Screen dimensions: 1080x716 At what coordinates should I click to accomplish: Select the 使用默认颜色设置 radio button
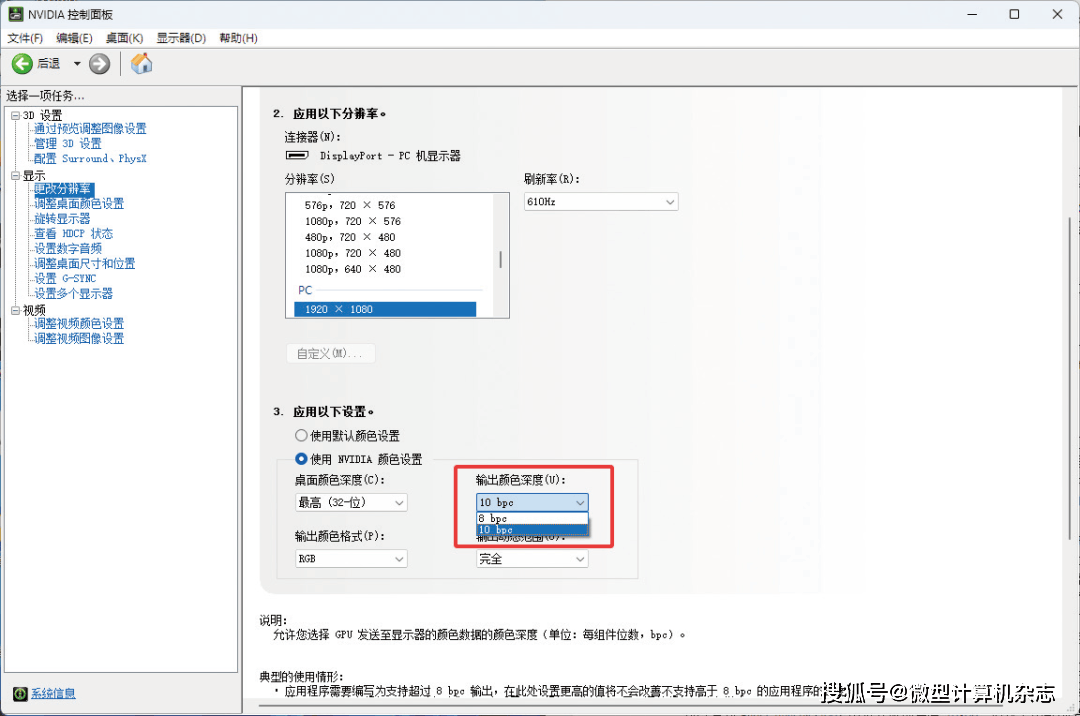tap(301, 435)
